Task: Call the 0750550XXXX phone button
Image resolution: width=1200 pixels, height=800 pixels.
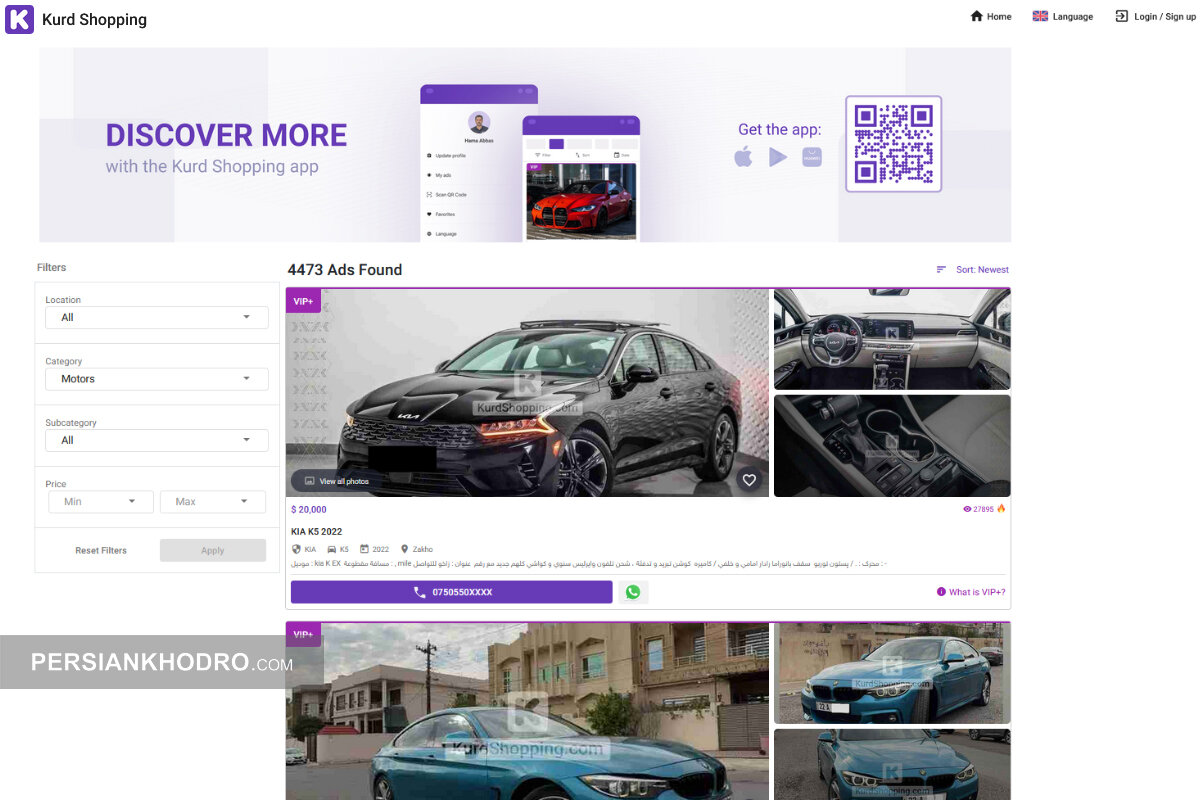Action: (451, 592)
